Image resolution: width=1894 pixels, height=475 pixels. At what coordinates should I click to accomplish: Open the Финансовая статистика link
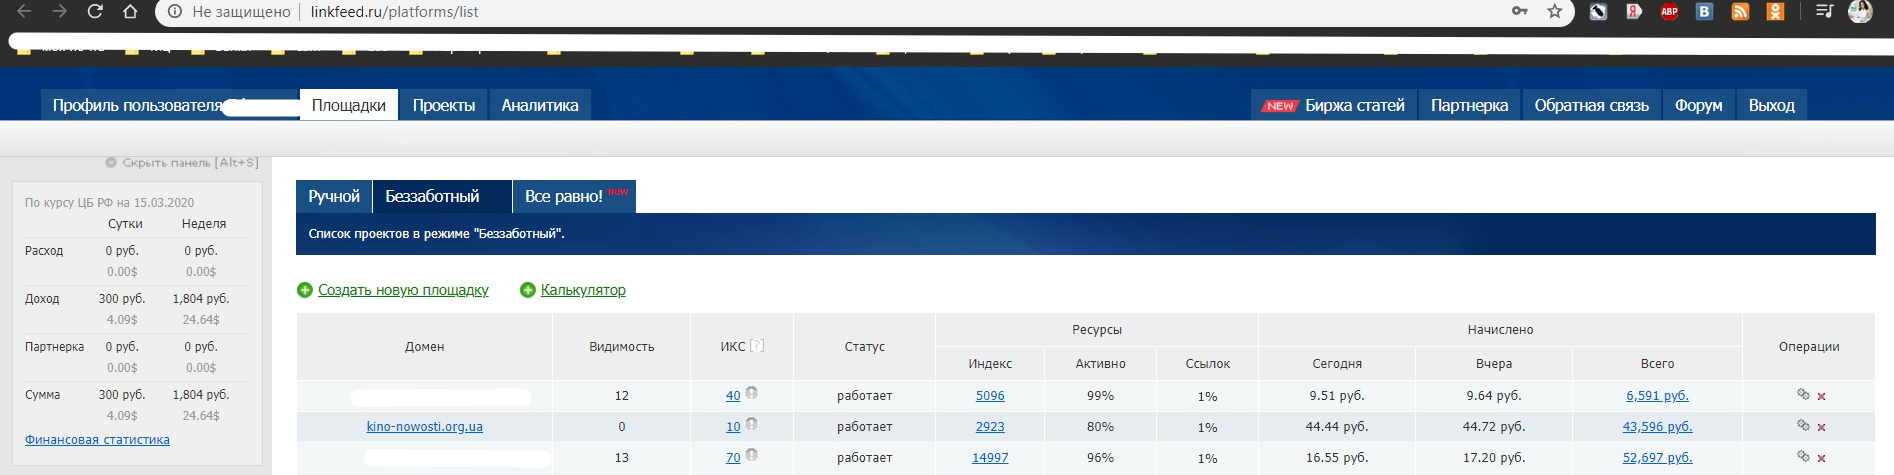pyautogui.click(x=97, y=439)
